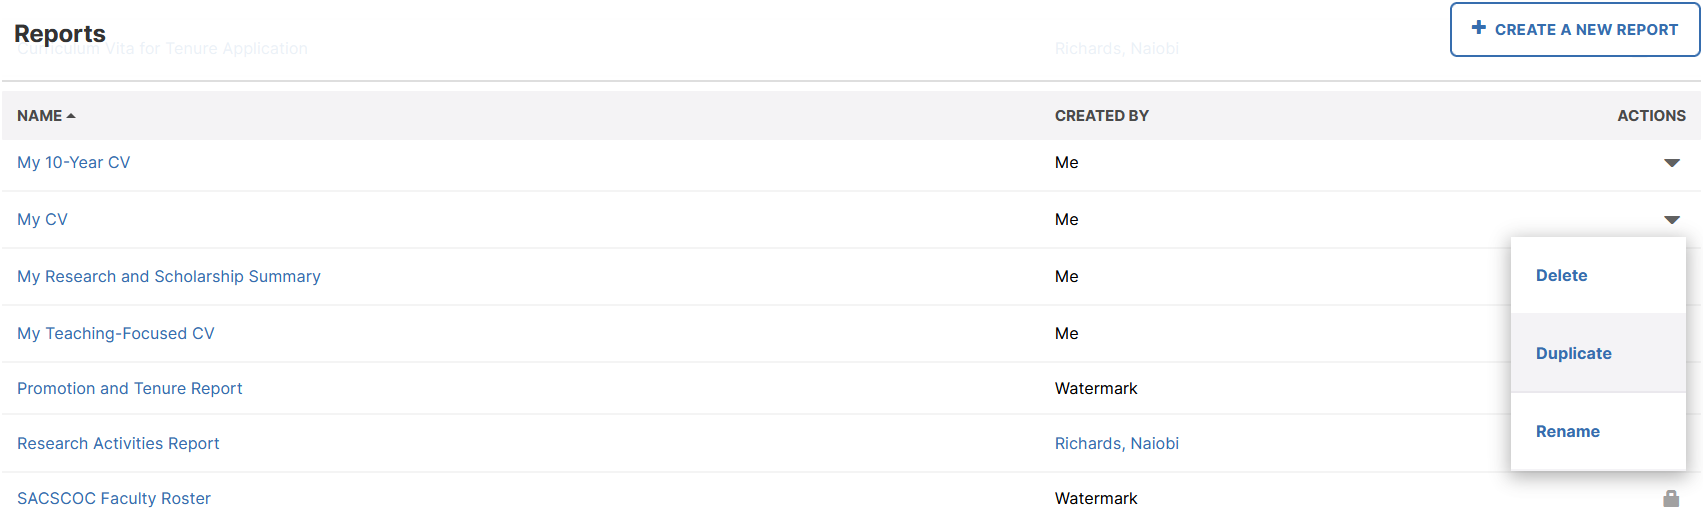The image size is (1703, 522).
Task: Open the Research Activities Report
Action: click(x=118, y=444)
